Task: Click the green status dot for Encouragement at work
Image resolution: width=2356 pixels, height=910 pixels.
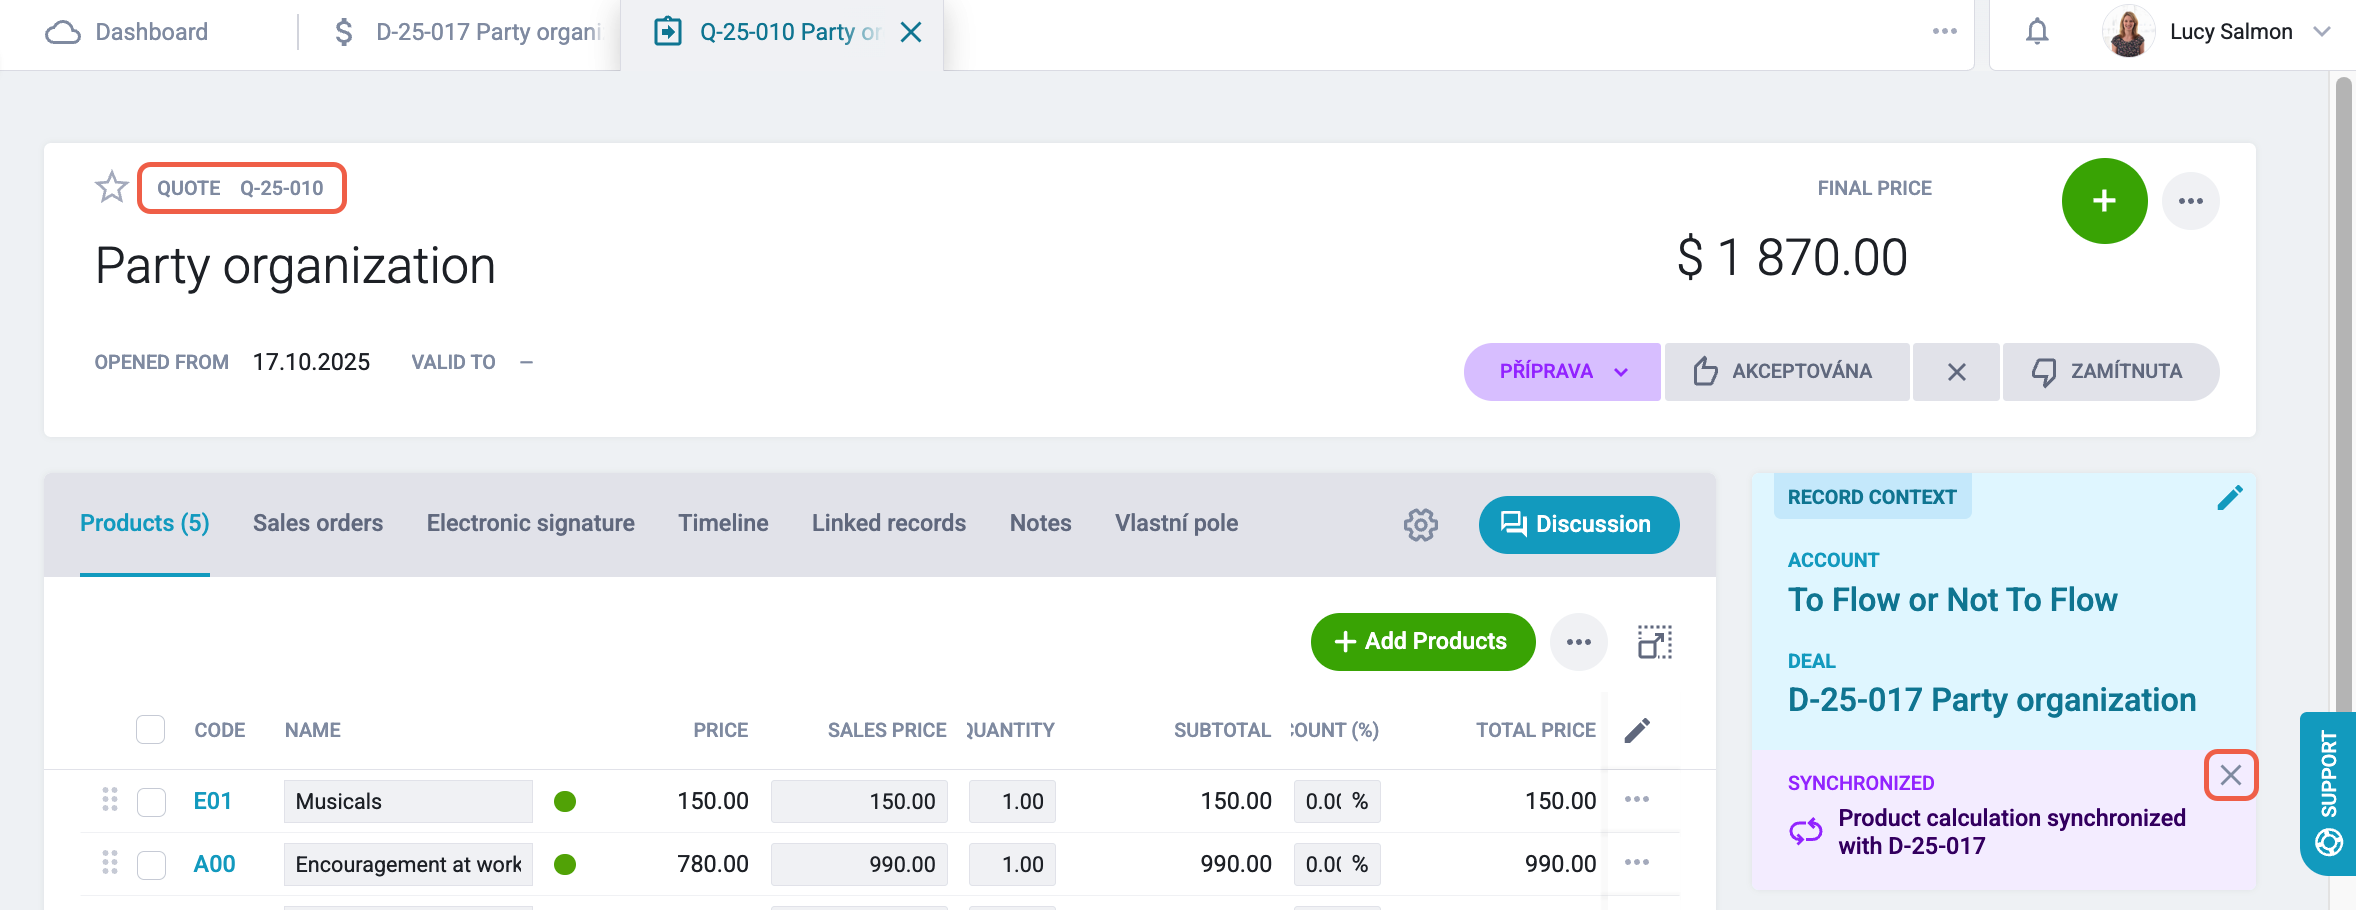Action: coord(565,864)
